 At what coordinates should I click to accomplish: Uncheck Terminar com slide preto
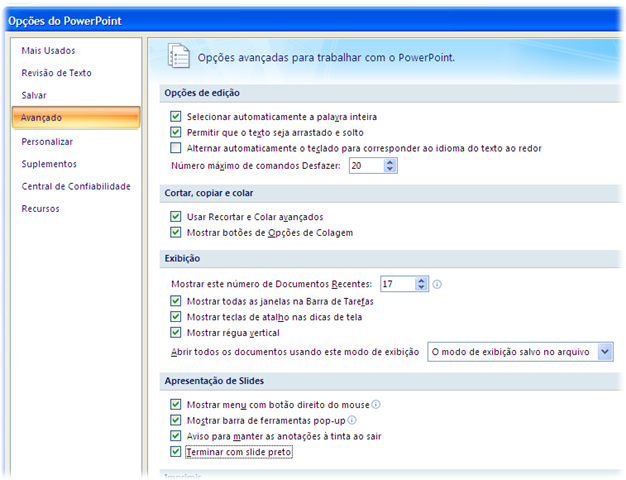click(176, 452)
